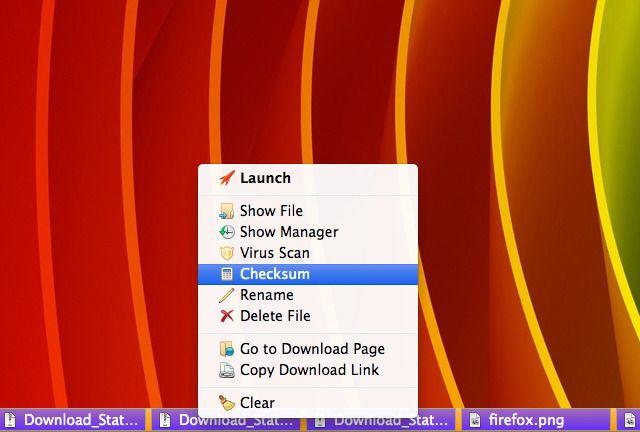Click the printer-style icon beside Copy Download Link

(x=227, y=370)
